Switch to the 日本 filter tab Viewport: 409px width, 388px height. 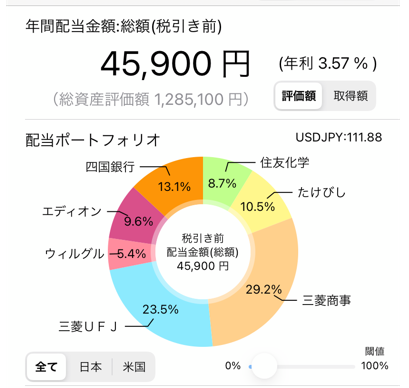pyautogui.click(x=90, y=367)
